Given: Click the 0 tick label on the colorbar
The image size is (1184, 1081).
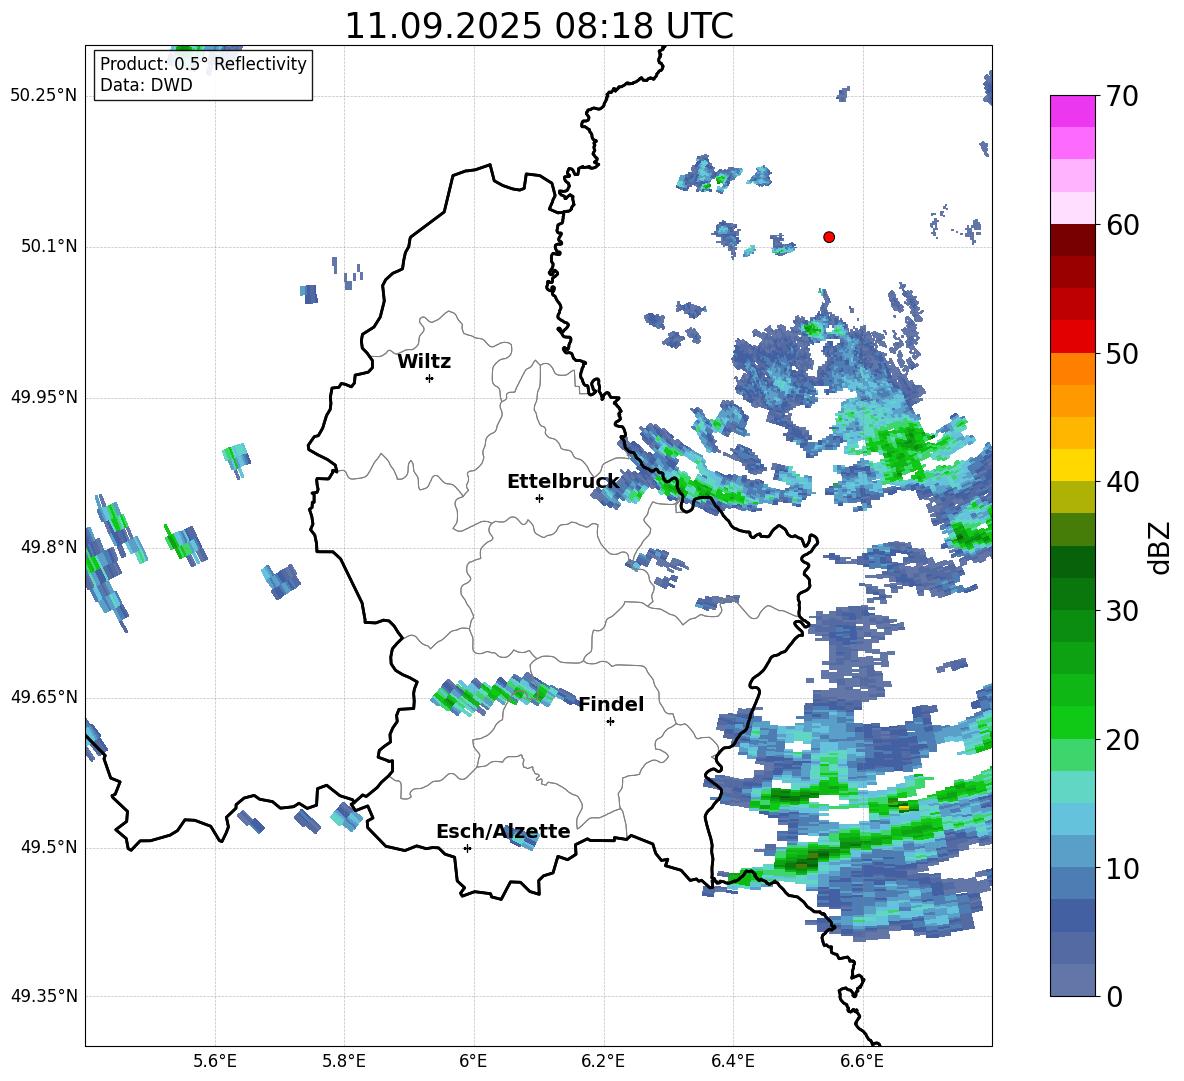Looking at the screenshot, I should (x=1114, y=996).
